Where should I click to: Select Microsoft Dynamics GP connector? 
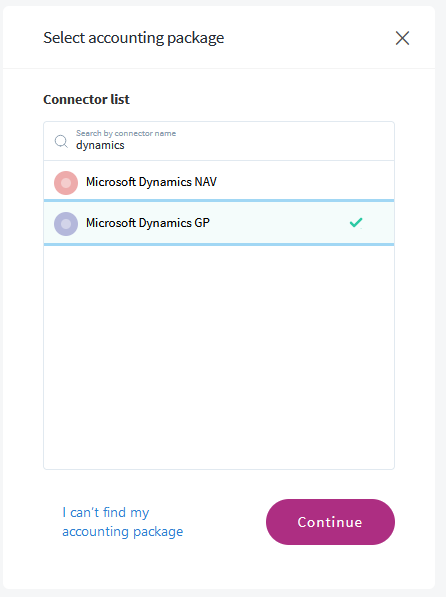pos(219,223)
